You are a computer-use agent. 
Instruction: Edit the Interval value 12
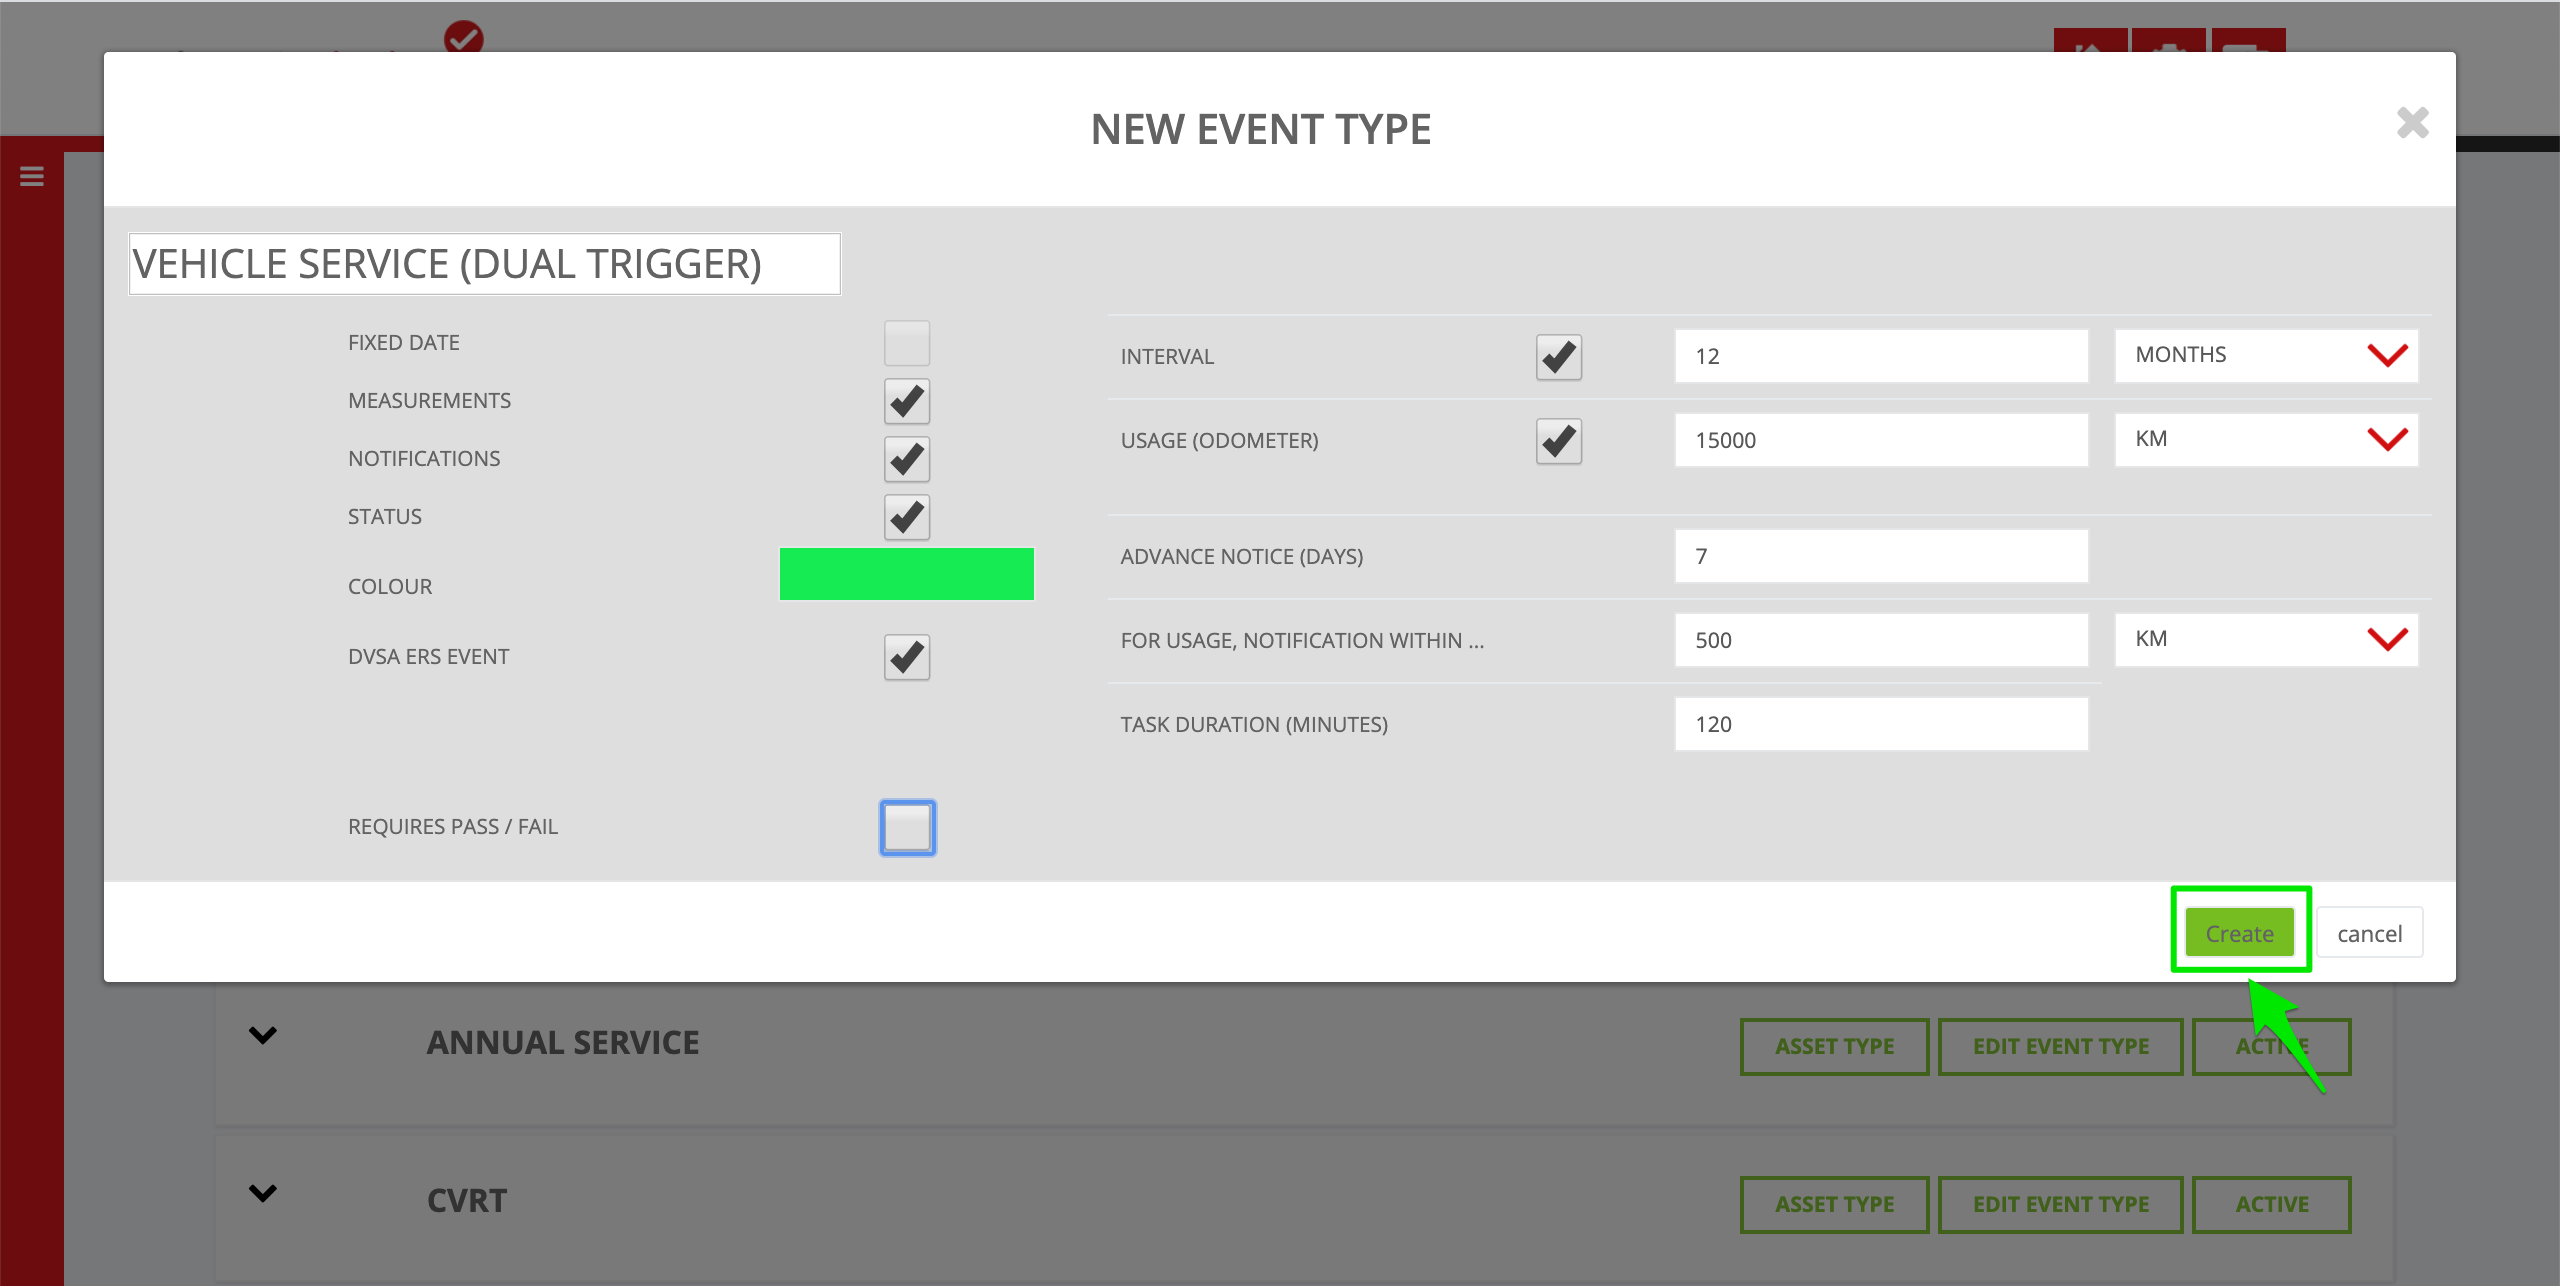coord(1881,356)
